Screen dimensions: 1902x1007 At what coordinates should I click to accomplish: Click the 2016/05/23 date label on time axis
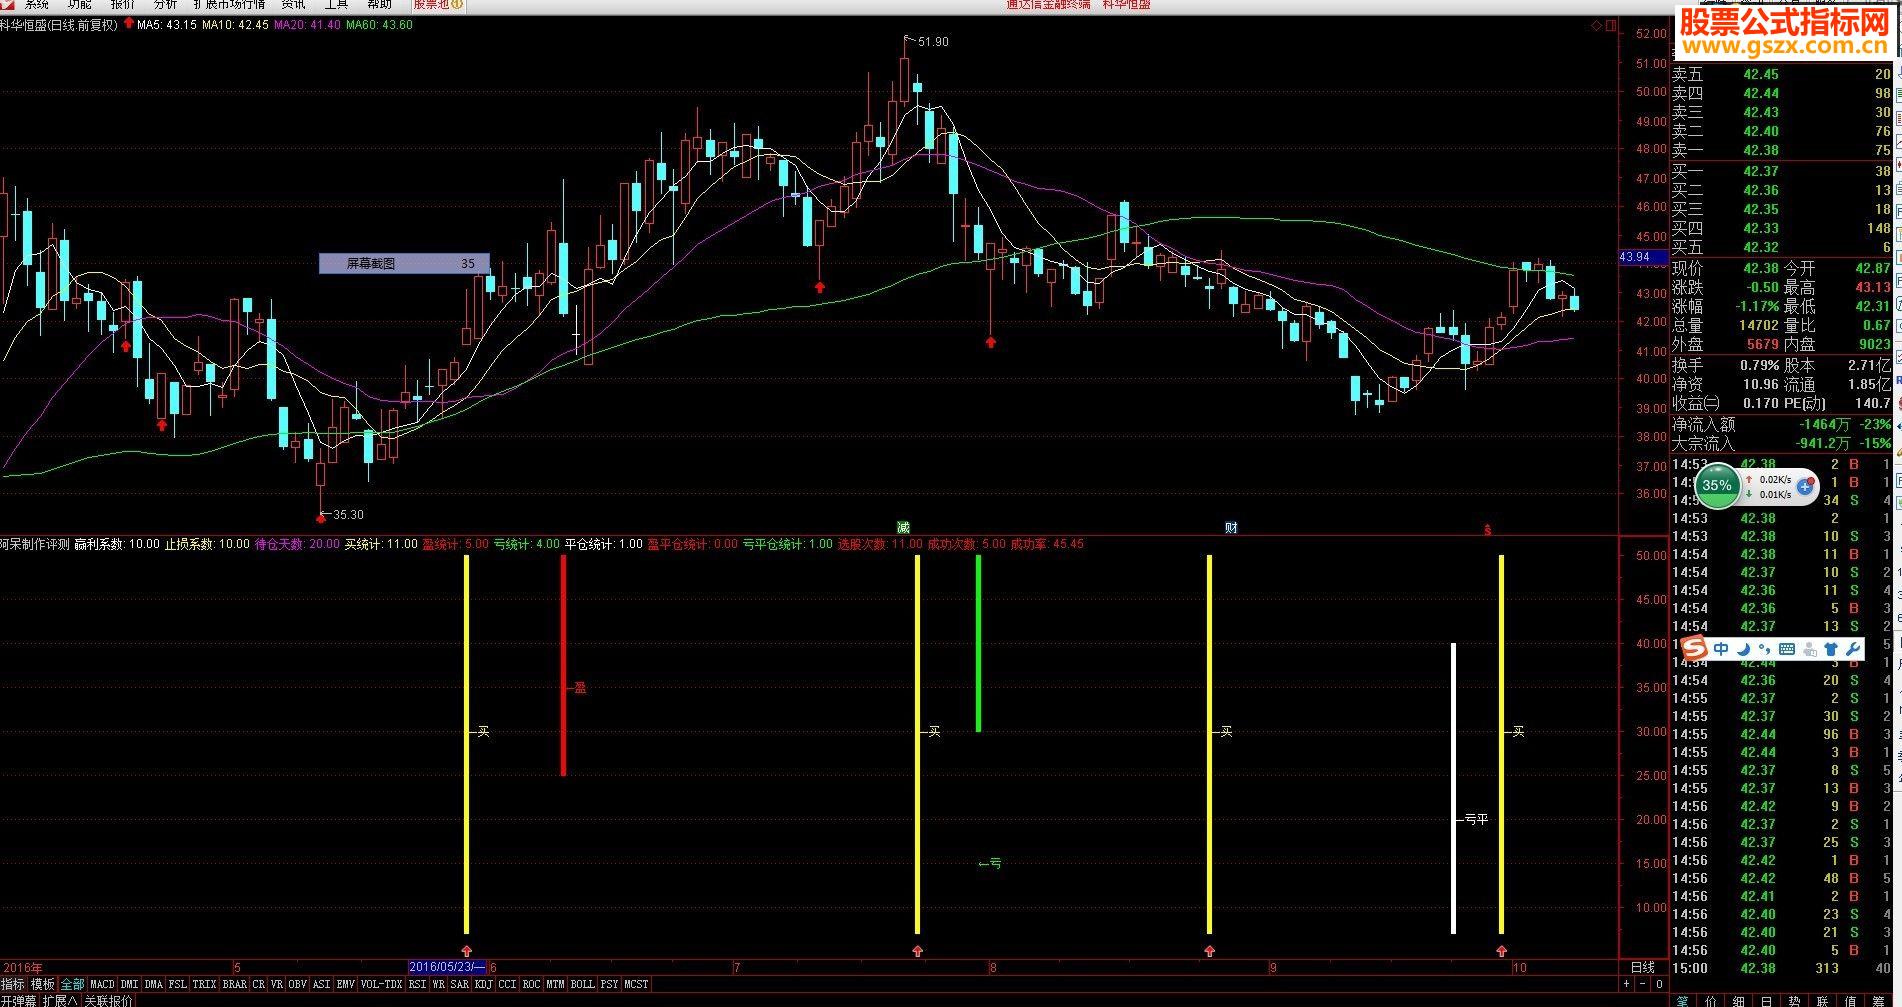coord(448,967)
